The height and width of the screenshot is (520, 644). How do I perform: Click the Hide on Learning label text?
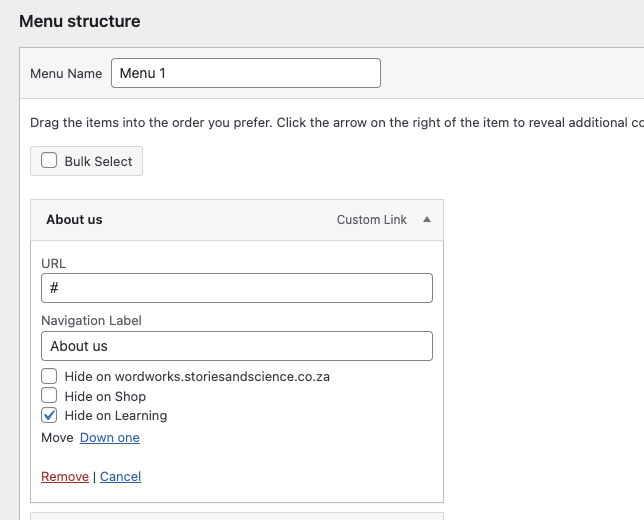[115, 415]
